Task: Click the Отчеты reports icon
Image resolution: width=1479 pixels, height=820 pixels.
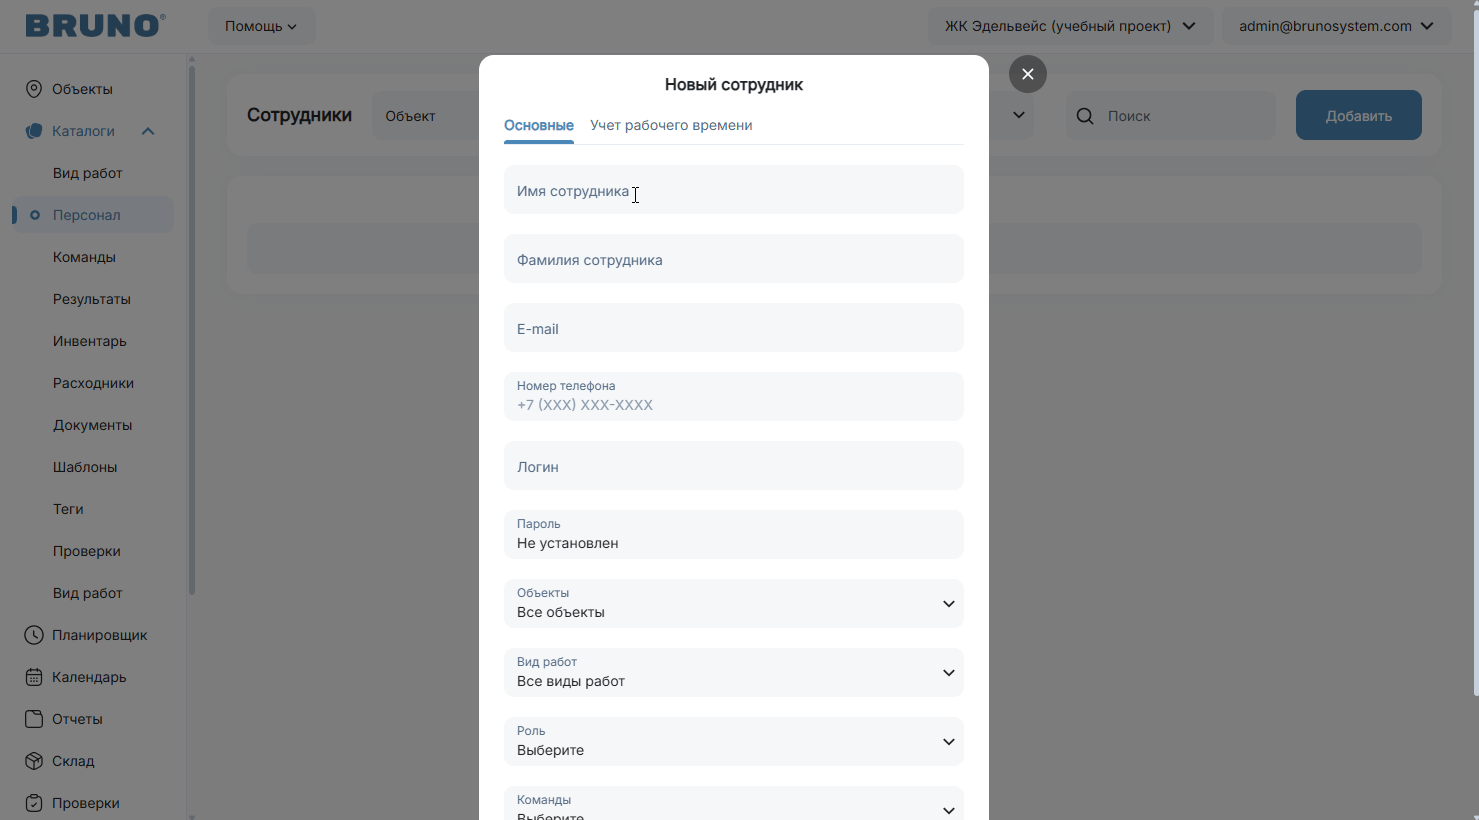Action: pyautogui.click(x=34, y=719)
